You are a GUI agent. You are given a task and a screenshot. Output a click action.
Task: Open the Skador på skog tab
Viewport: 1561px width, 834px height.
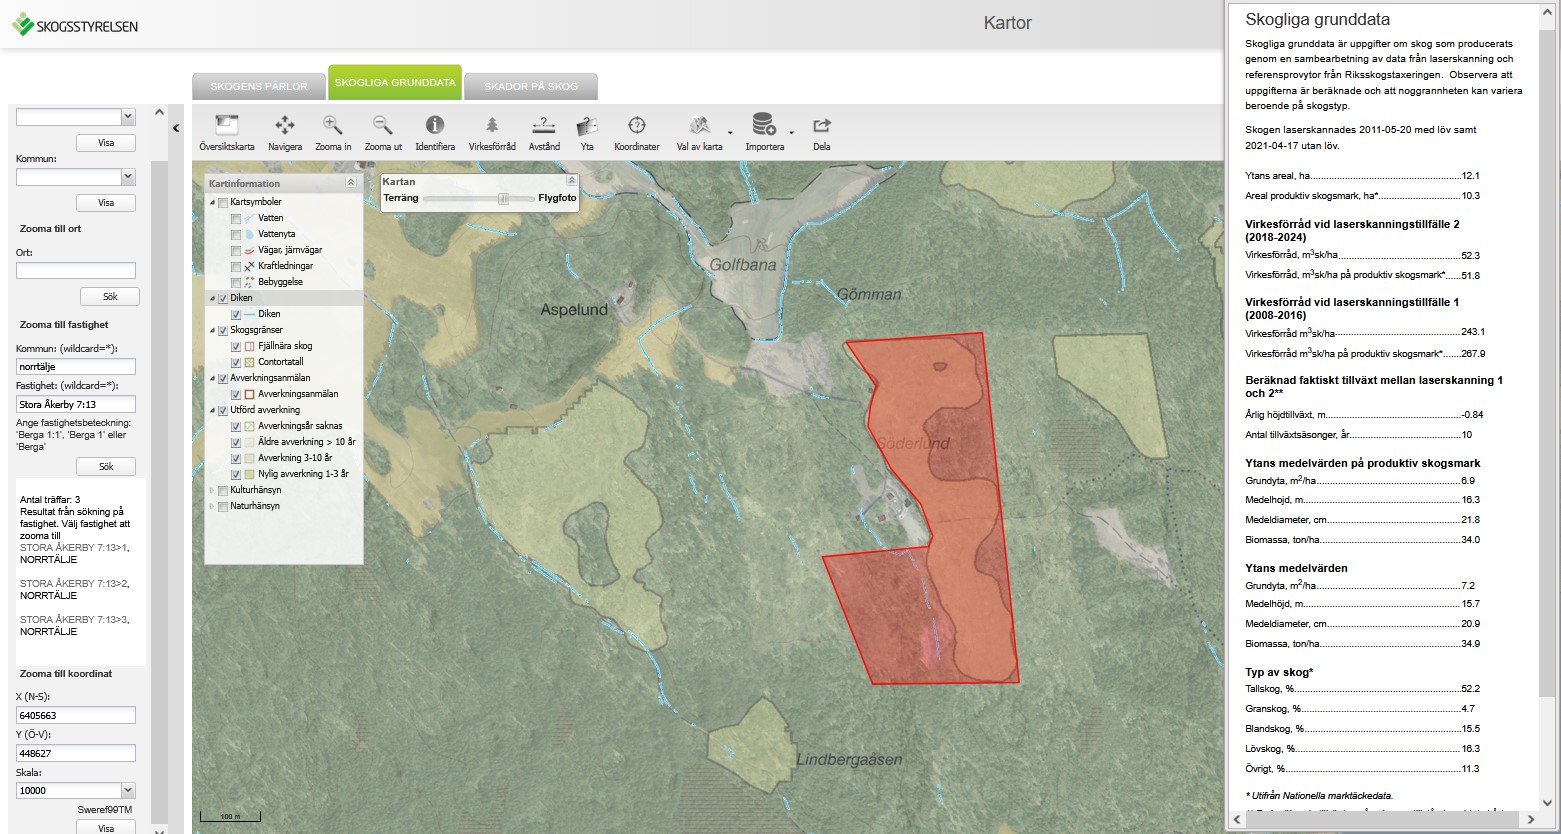point(531,87)
